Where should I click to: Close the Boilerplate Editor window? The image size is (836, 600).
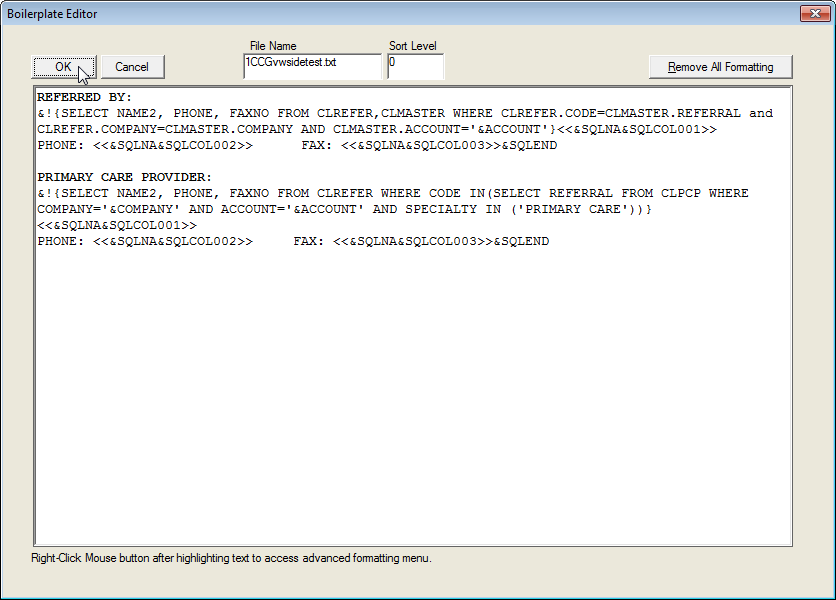click(x=811, y=14)
